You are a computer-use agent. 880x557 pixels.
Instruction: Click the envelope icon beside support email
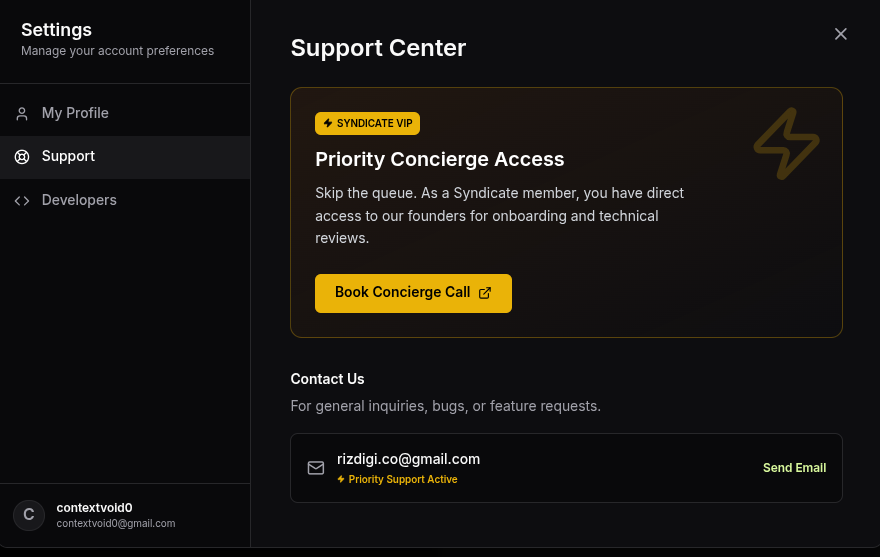click(x=316, y=468)
